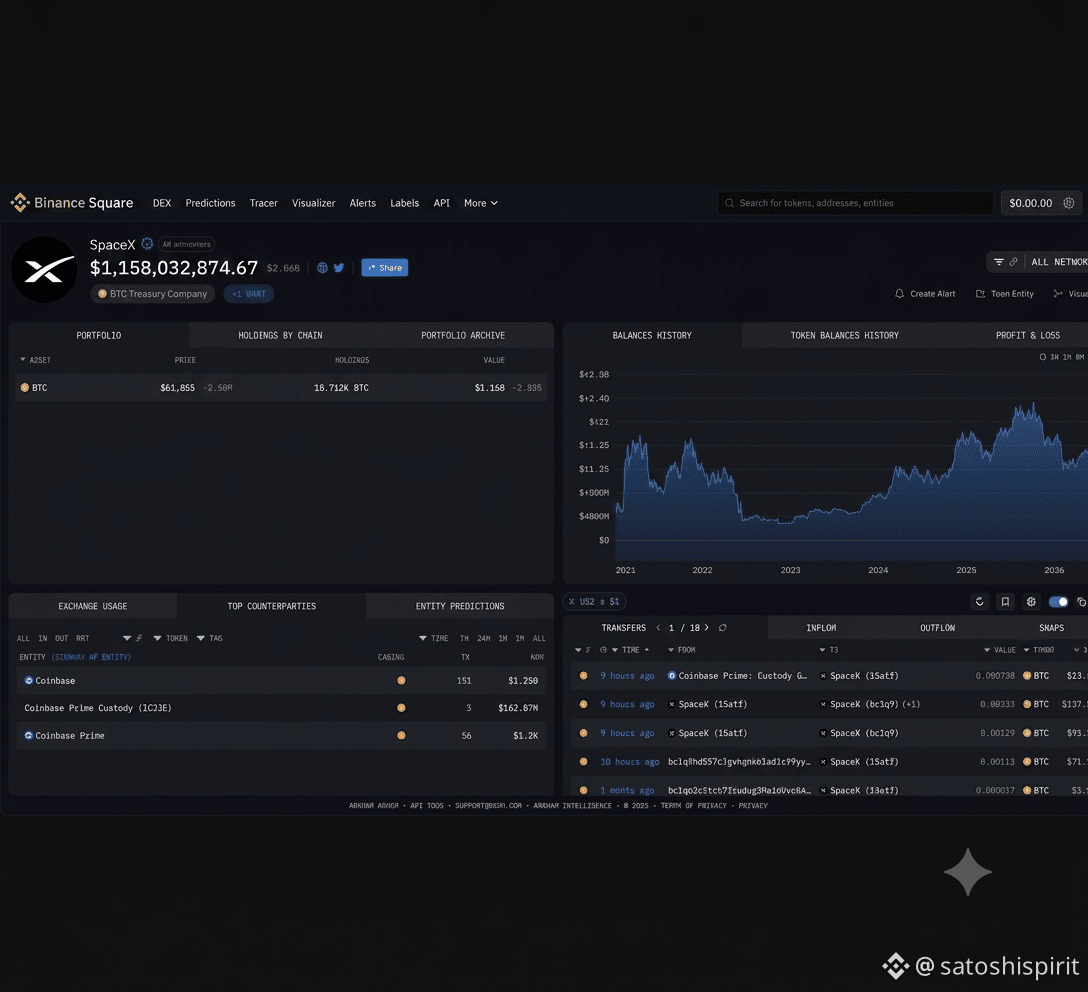Click the BTC coin icon in portfolio row
This screenshot has height=992, width=1088.
(x=25, y=388)
